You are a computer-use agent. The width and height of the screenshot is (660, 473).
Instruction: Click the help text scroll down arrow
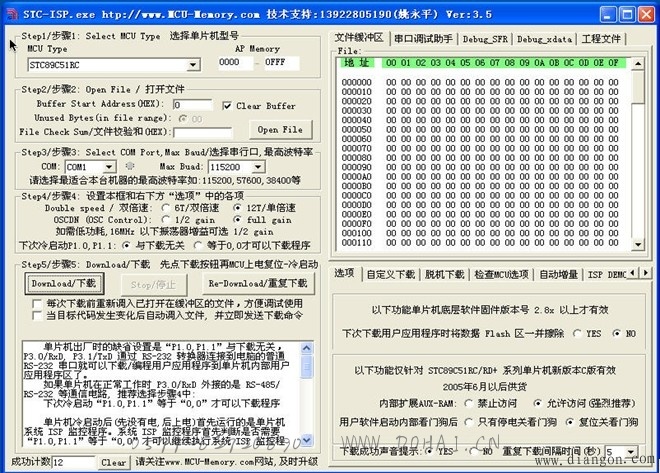pyautogui.click(x=306, y=441)
